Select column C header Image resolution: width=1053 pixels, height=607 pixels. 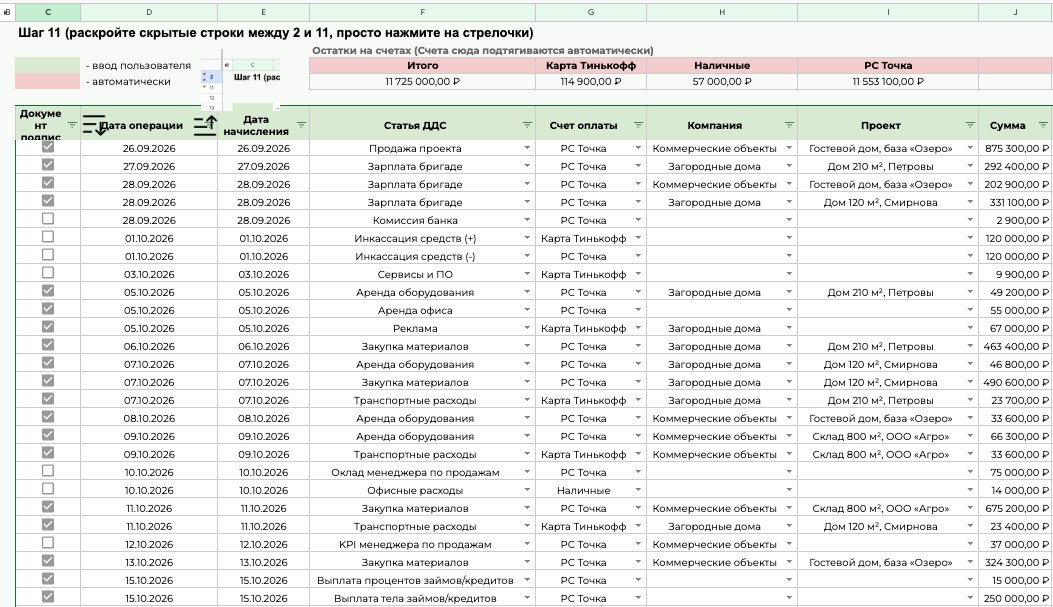tap(48, 12)
